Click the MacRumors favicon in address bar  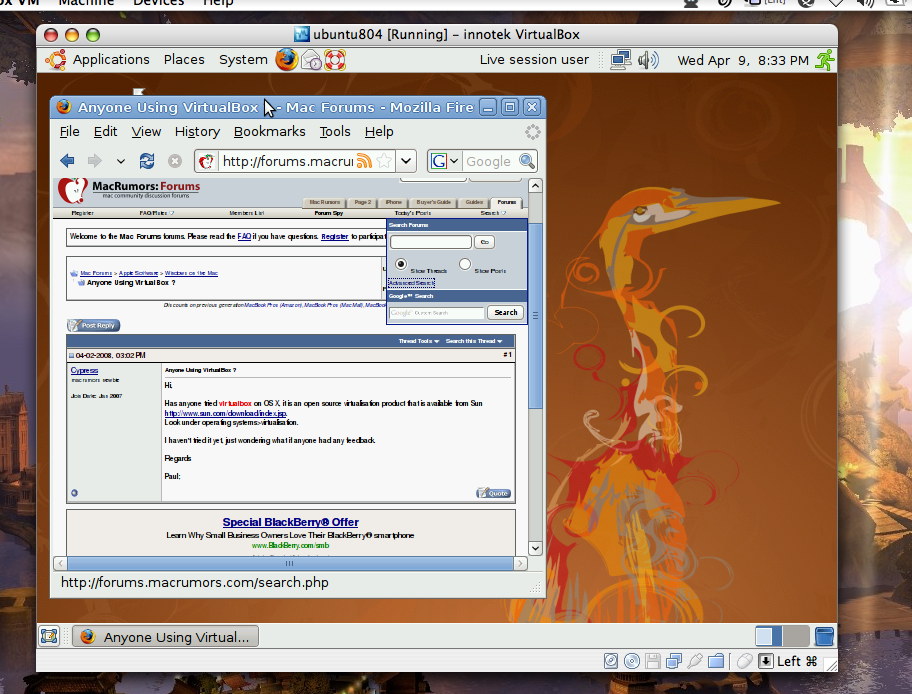206,161
